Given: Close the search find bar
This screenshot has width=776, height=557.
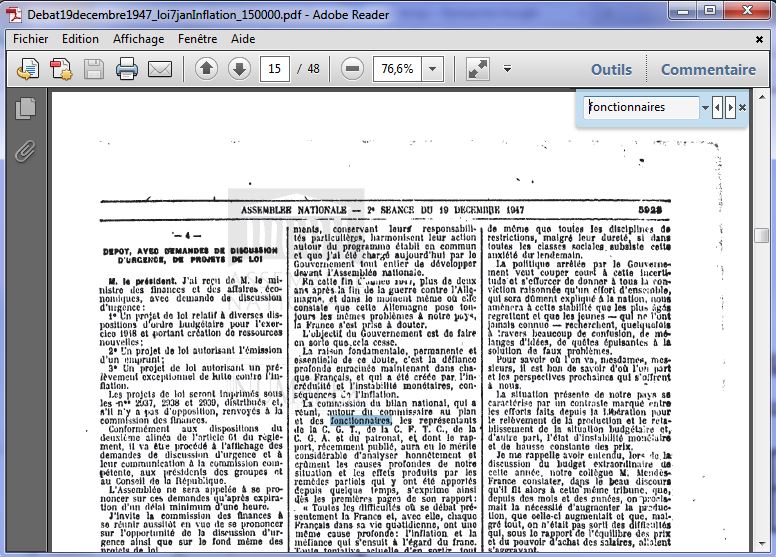Looking at the screenshot, I should pyautogui.click(x=742, y=107).
